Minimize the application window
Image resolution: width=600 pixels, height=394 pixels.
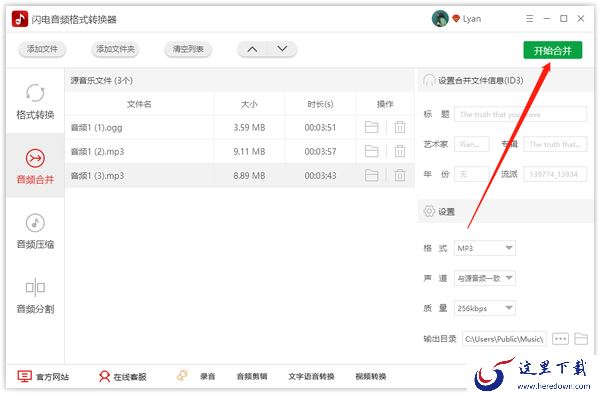(x=546, y=18)
